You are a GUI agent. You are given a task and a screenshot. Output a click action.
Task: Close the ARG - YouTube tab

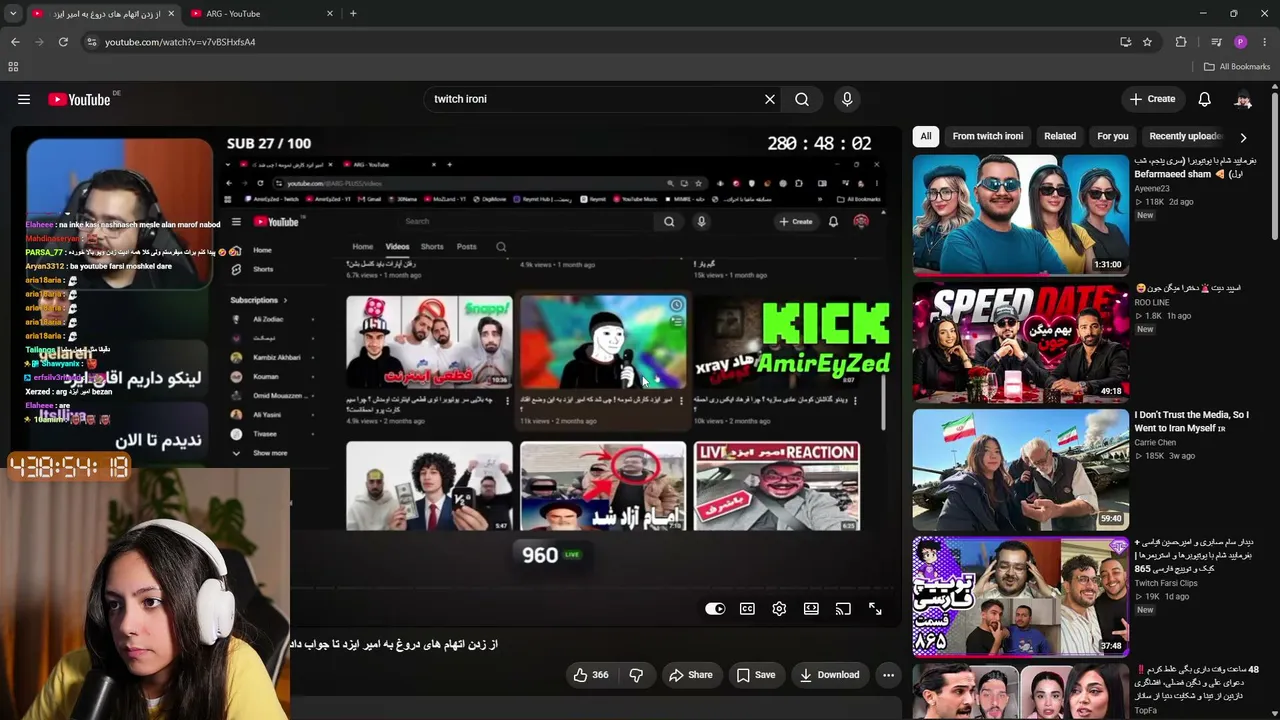click(330, 14)
